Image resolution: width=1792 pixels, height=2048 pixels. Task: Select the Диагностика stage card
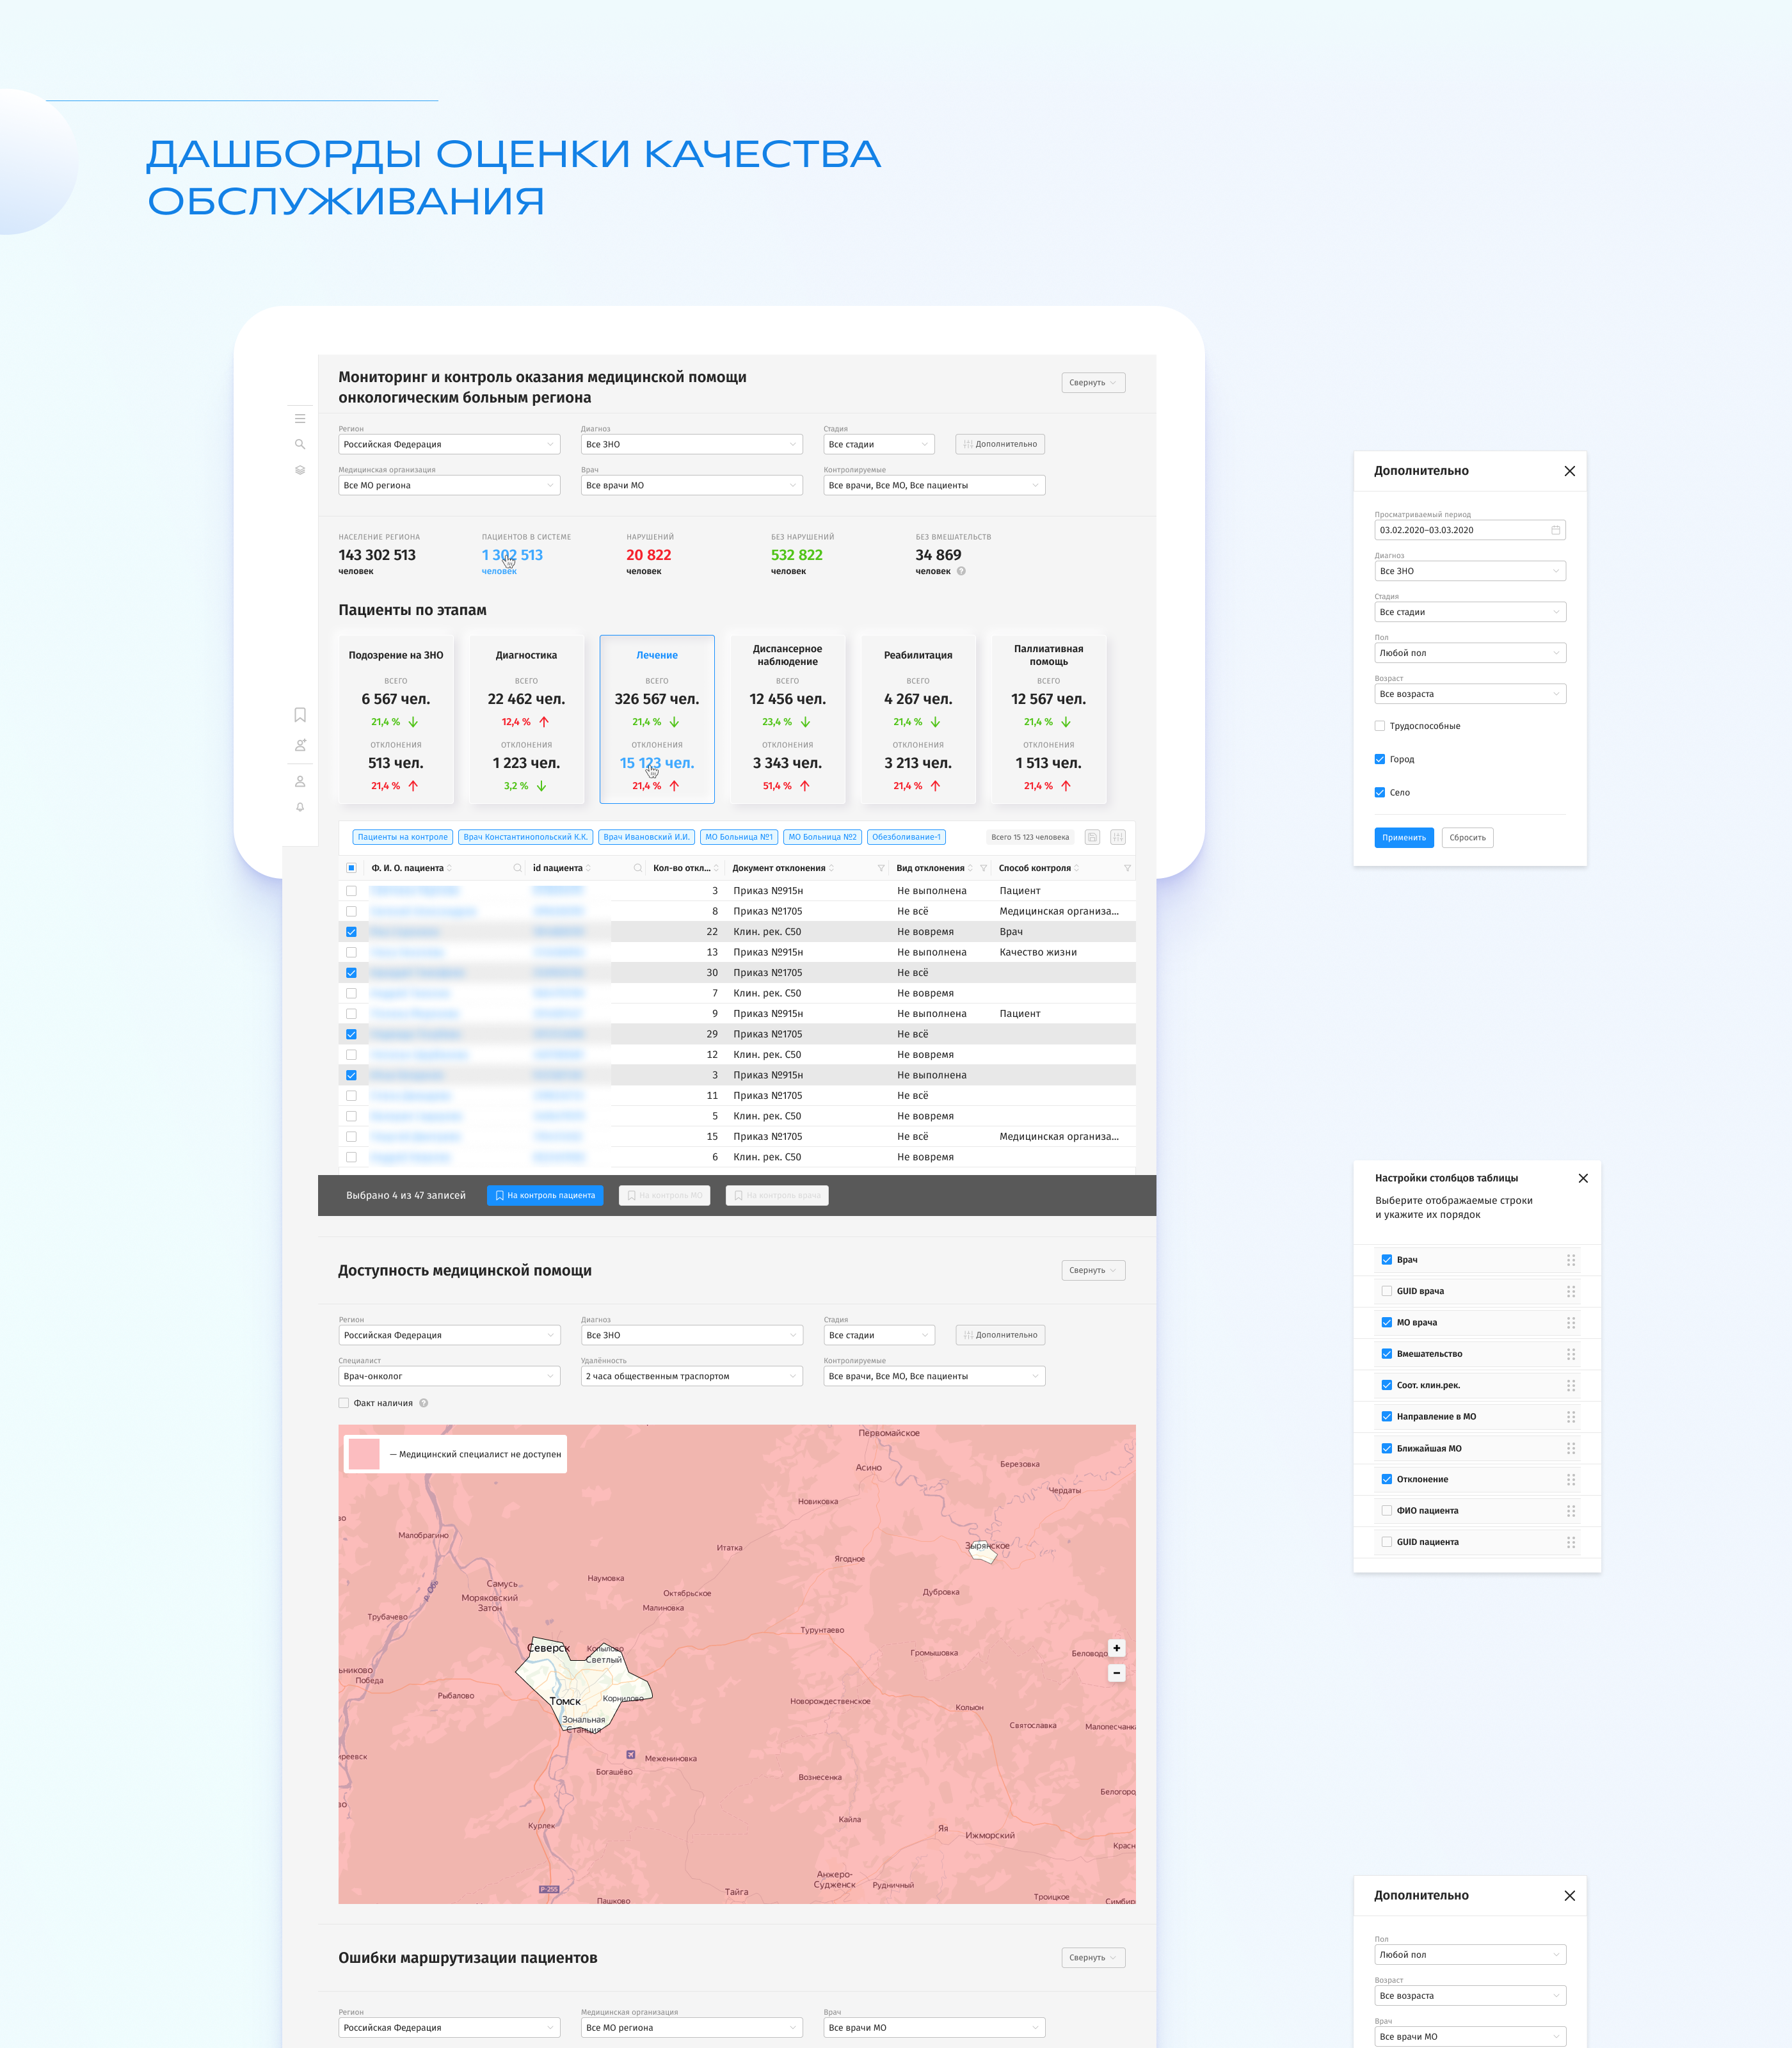526,718
